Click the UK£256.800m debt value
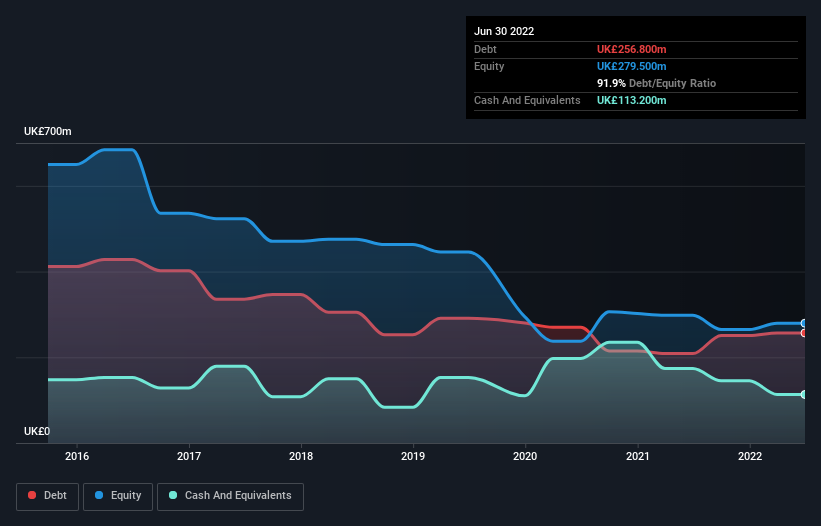The height and width of the screenshot is (526, 821). point(631,49)
